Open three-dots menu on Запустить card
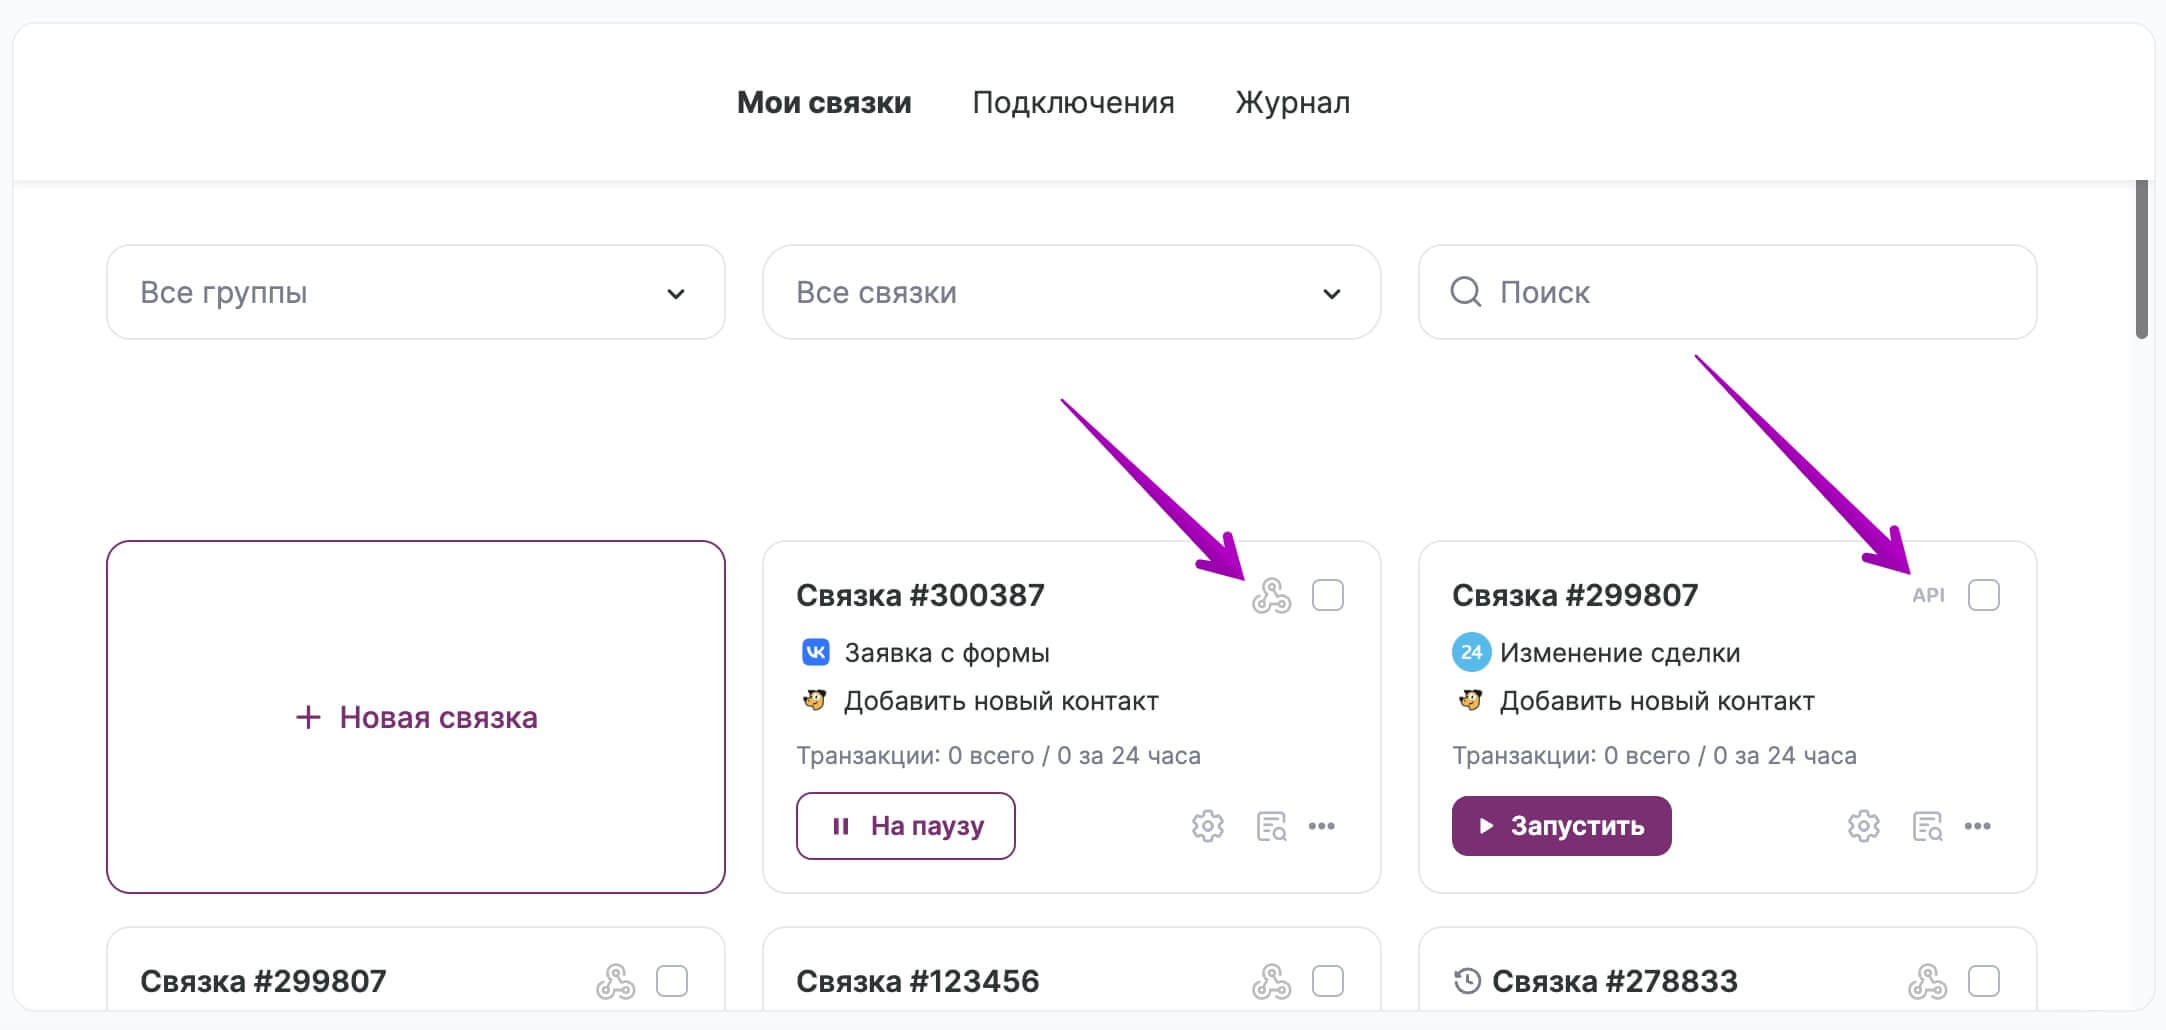Screen dimensions: 2166x1030 point(1977,826)
